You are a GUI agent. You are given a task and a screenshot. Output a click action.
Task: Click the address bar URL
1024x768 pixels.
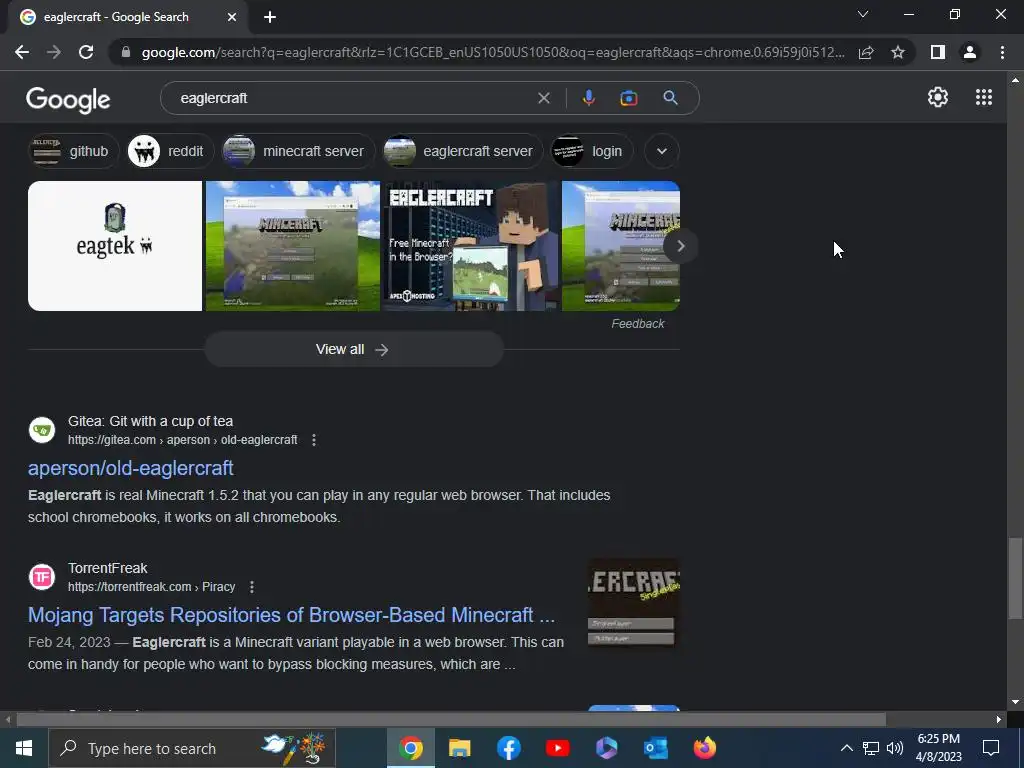click(493, 52)
